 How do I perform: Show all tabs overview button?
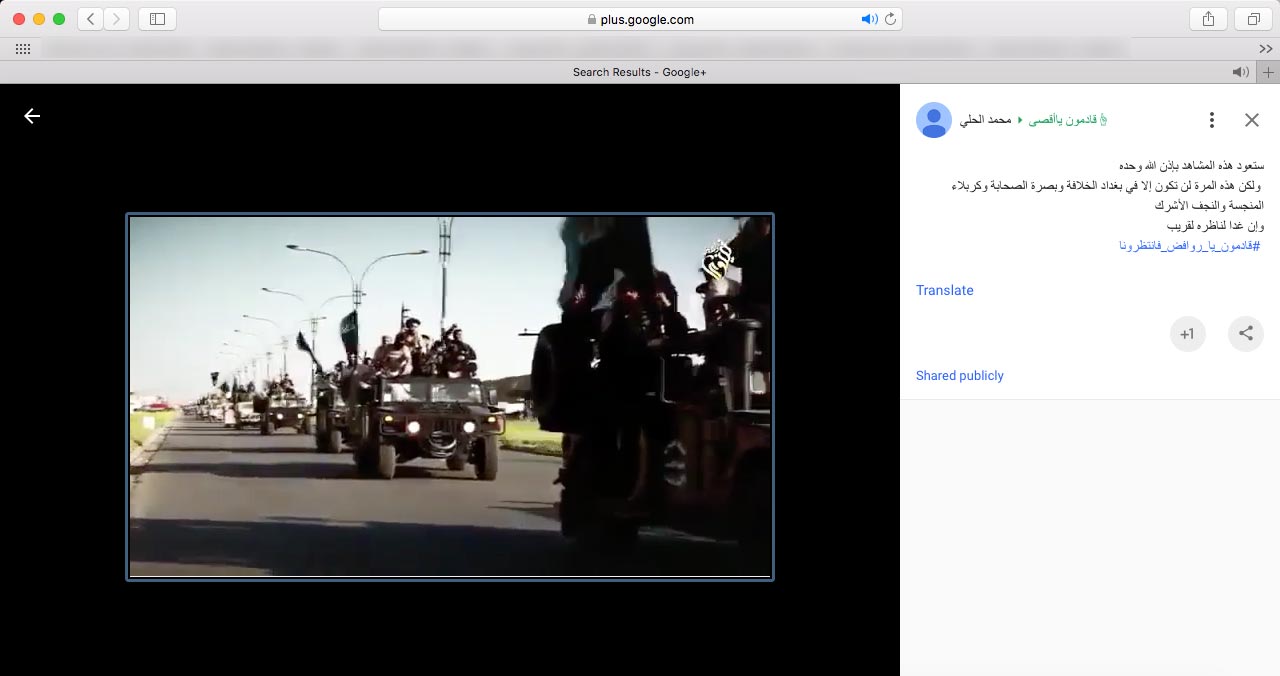(1253, 19)
